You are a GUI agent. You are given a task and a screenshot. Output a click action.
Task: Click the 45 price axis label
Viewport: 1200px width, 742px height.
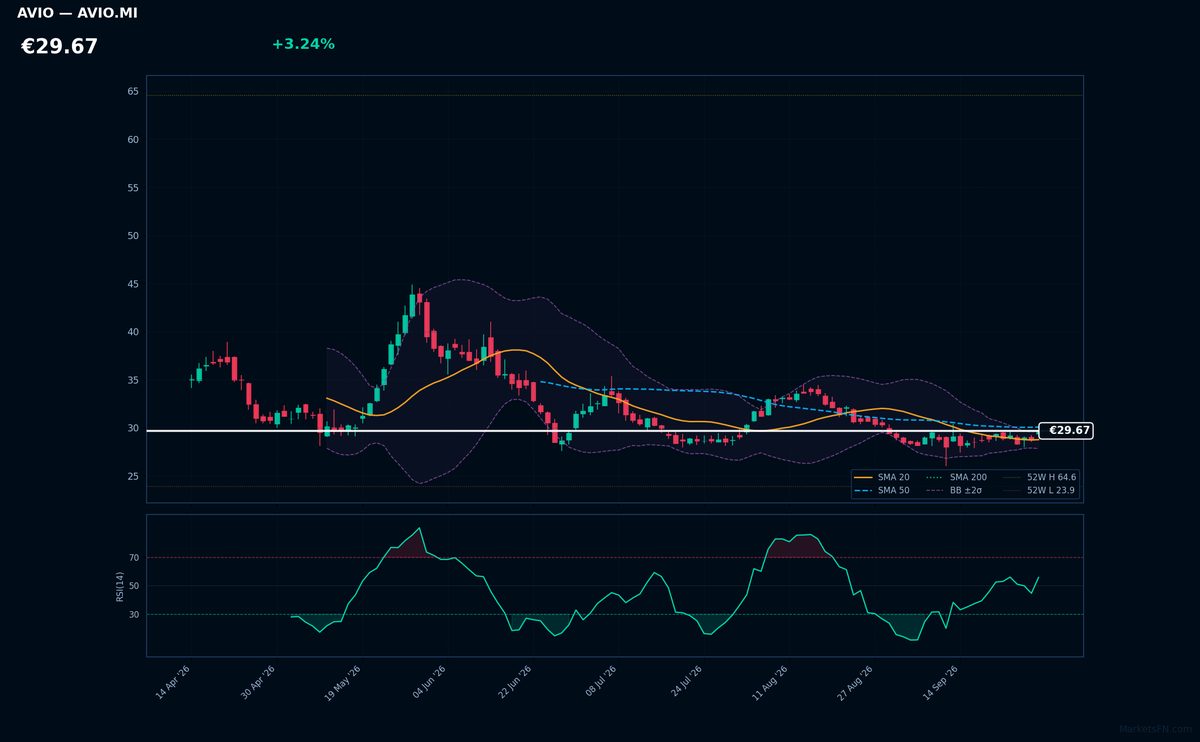(x=133, y=284)
